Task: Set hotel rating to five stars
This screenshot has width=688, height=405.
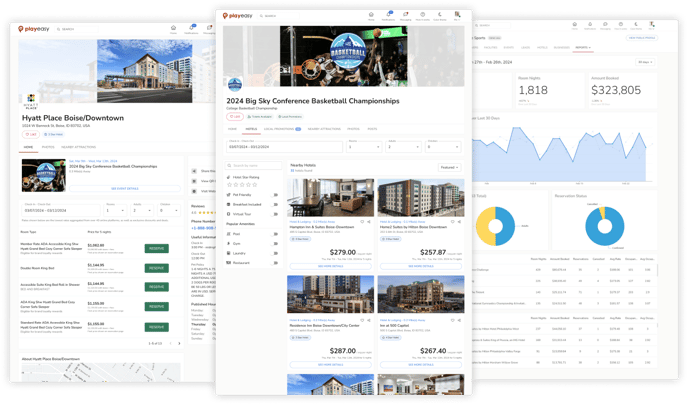Action: point(254,185)
